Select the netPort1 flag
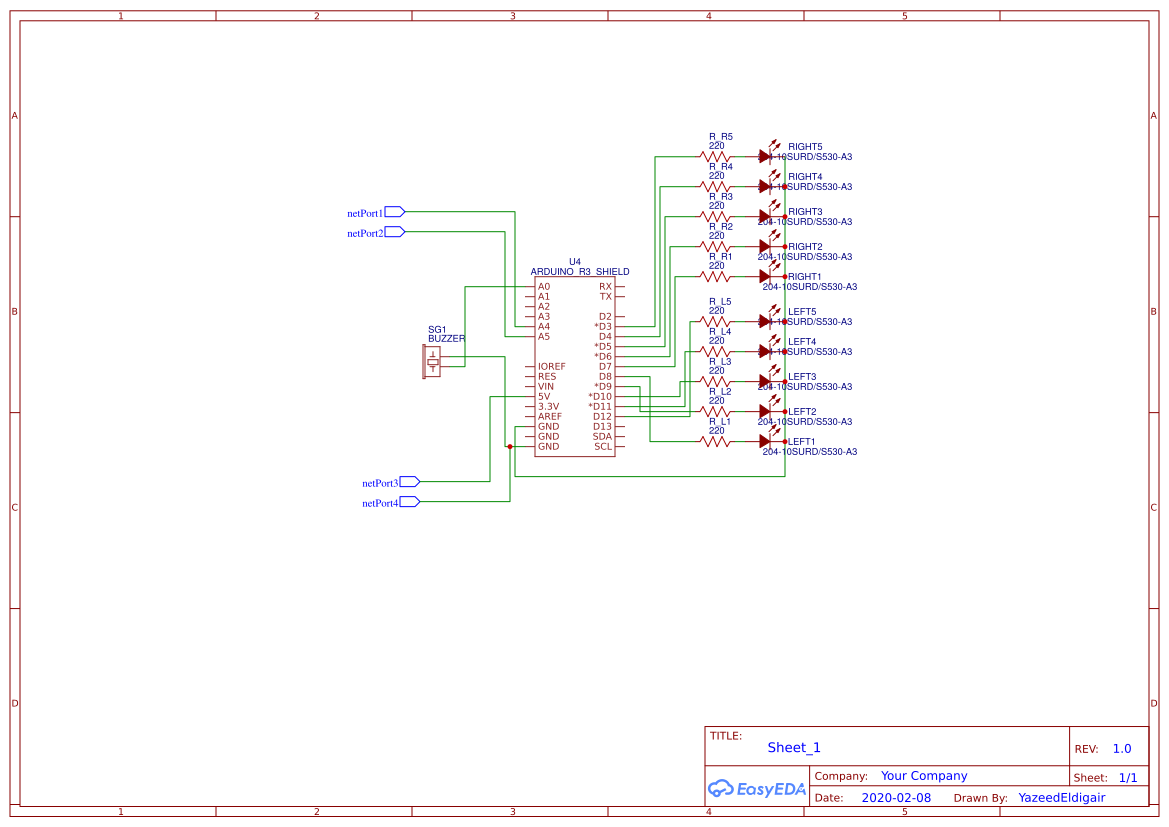Viewport: 1169px width, 827px height. pos(374,212)
